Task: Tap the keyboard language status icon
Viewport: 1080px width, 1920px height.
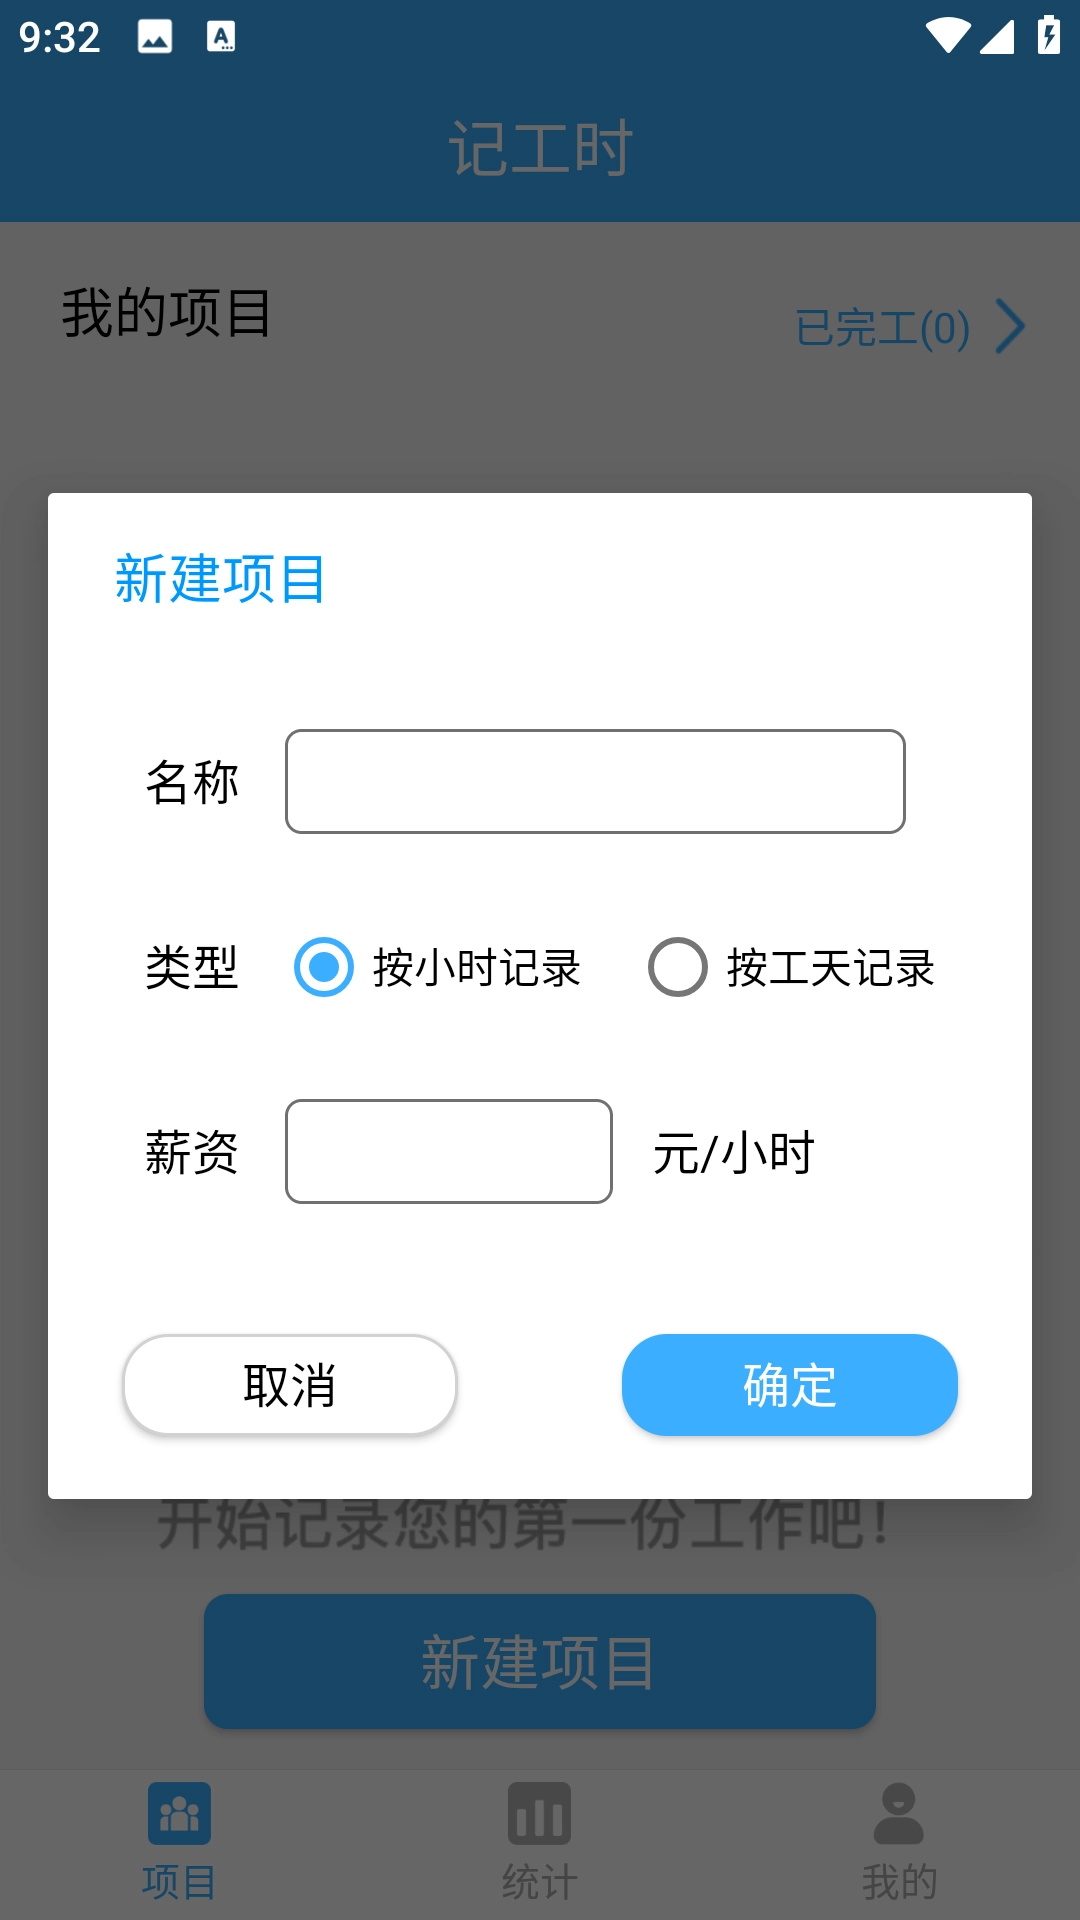Action: tap(221, 37)
